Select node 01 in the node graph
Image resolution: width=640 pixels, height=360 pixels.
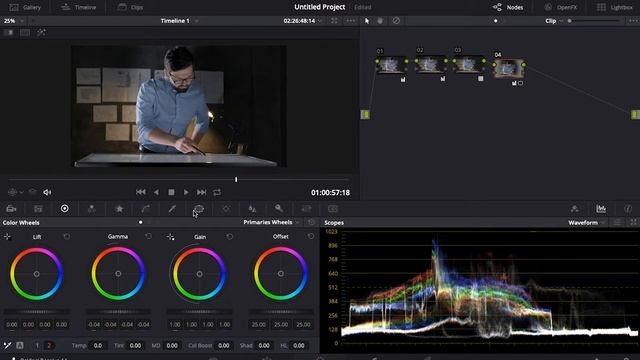coord(391,64)
